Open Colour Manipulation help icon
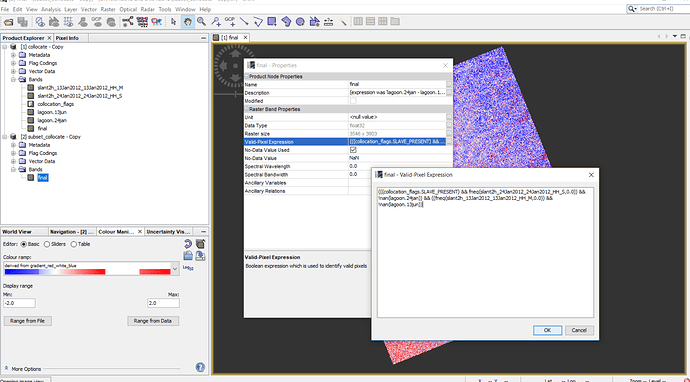 tap(200, 367)
